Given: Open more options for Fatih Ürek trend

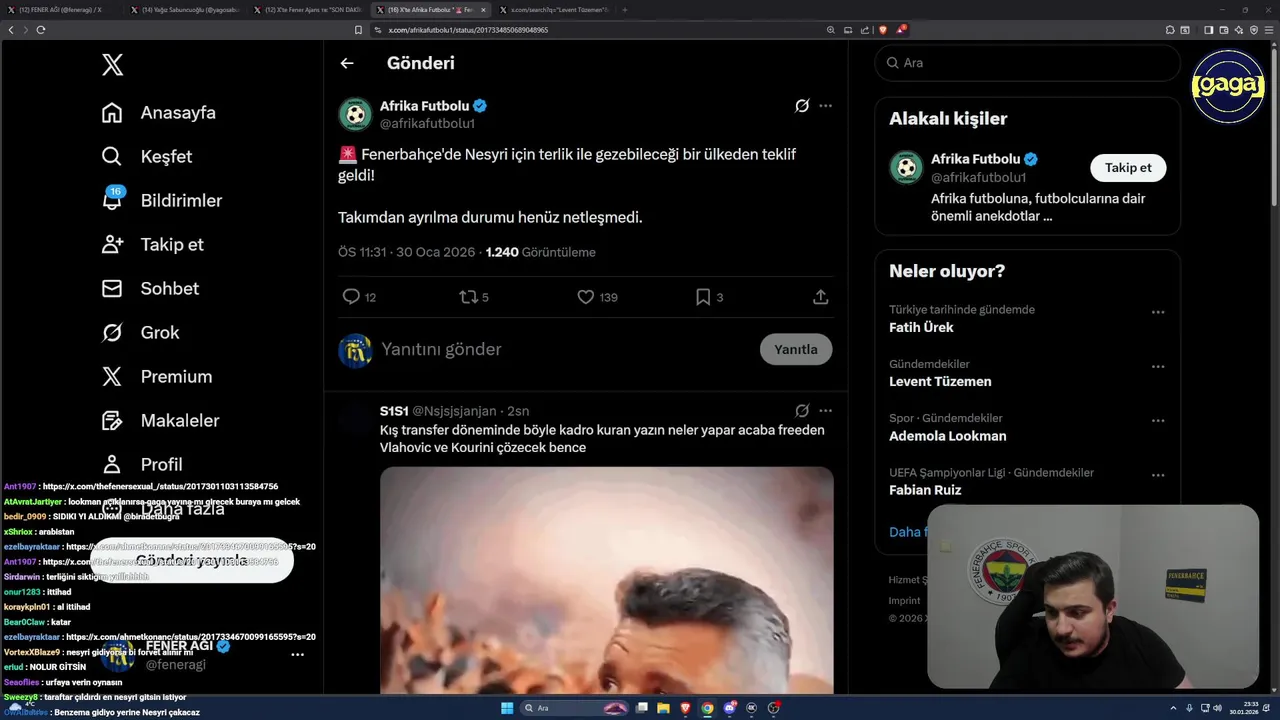Looking at the screenshot, I should pos(1158,312).
